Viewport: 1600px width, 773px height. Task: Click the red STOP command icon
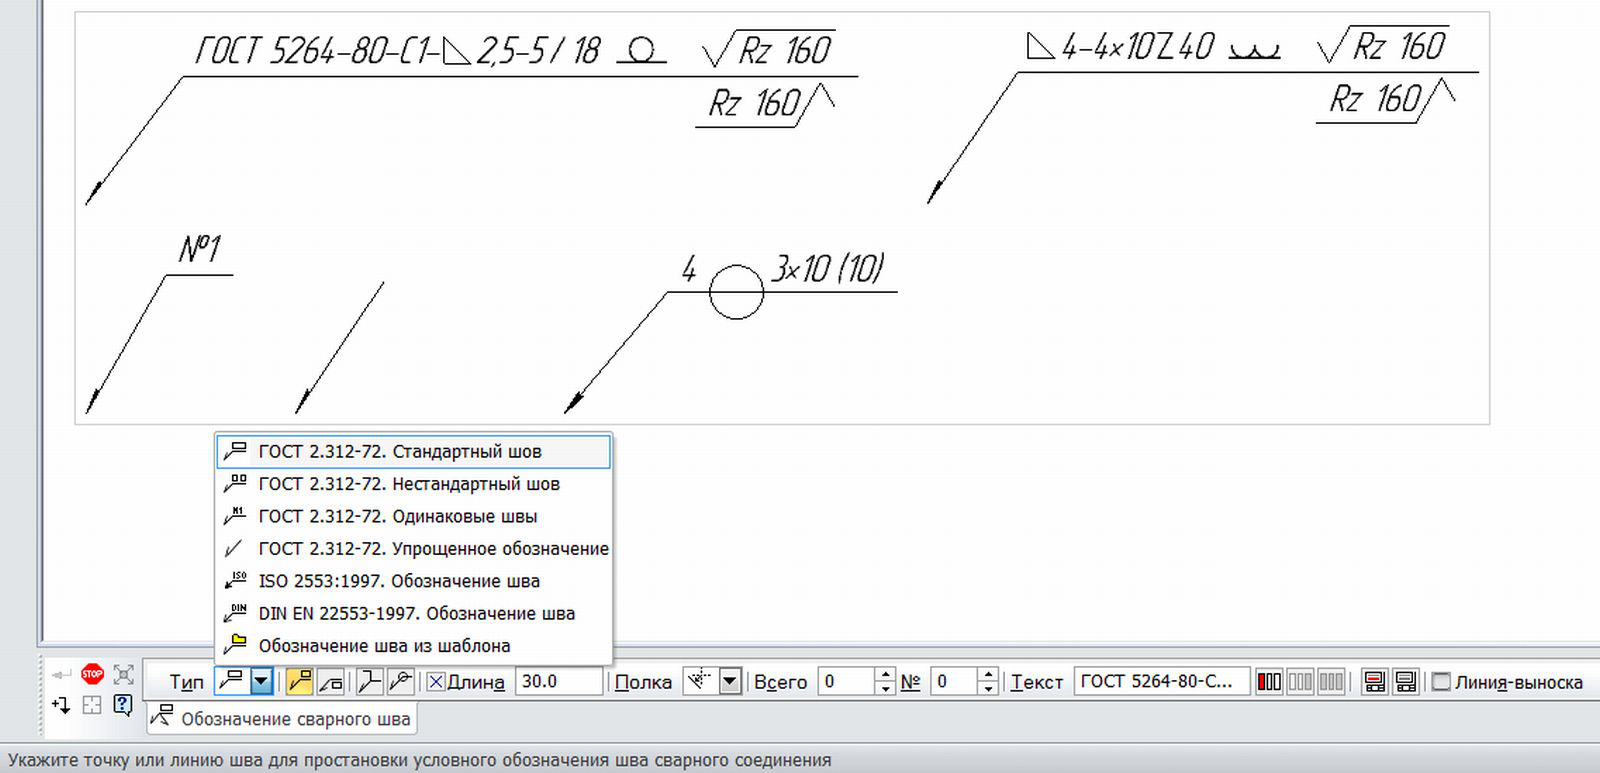[x=93, y=674]
